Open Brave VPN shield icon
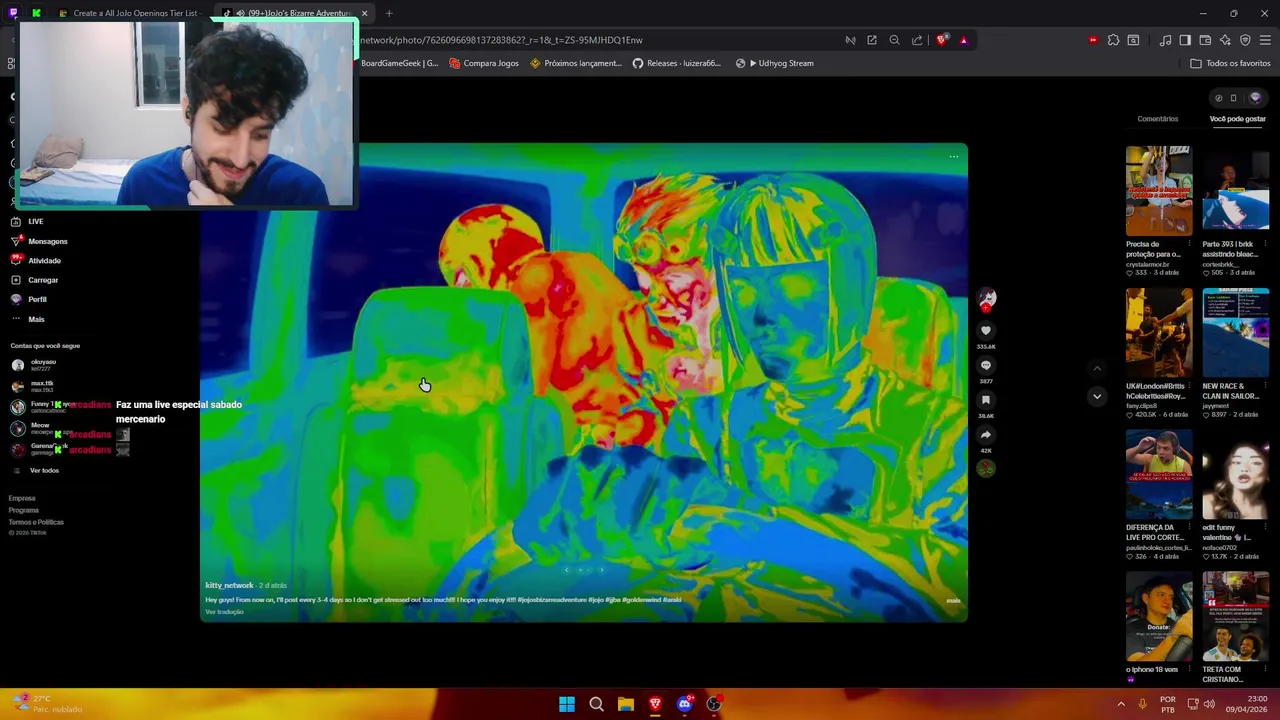 1245,40
